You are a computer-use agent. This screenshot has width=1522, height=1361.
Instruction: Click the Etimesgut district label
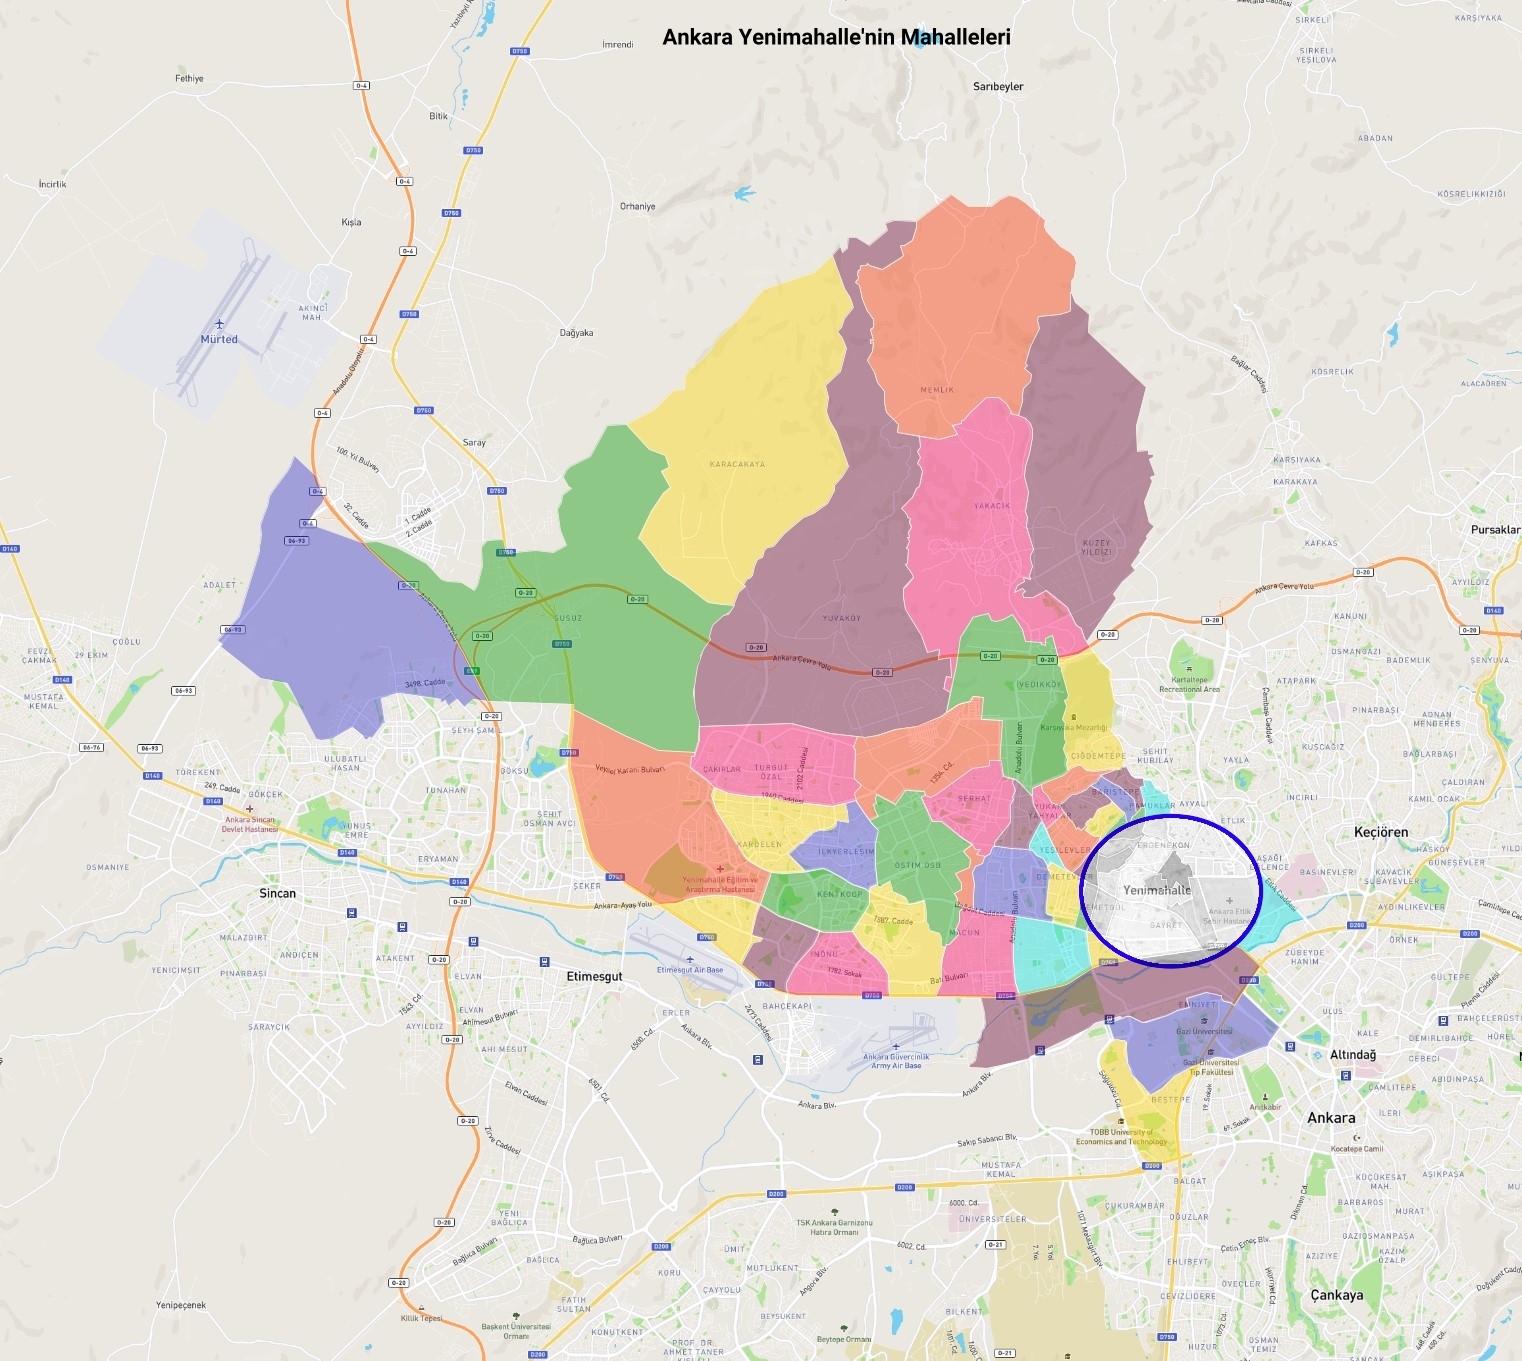pyautogui.click(x=594, y=976)
